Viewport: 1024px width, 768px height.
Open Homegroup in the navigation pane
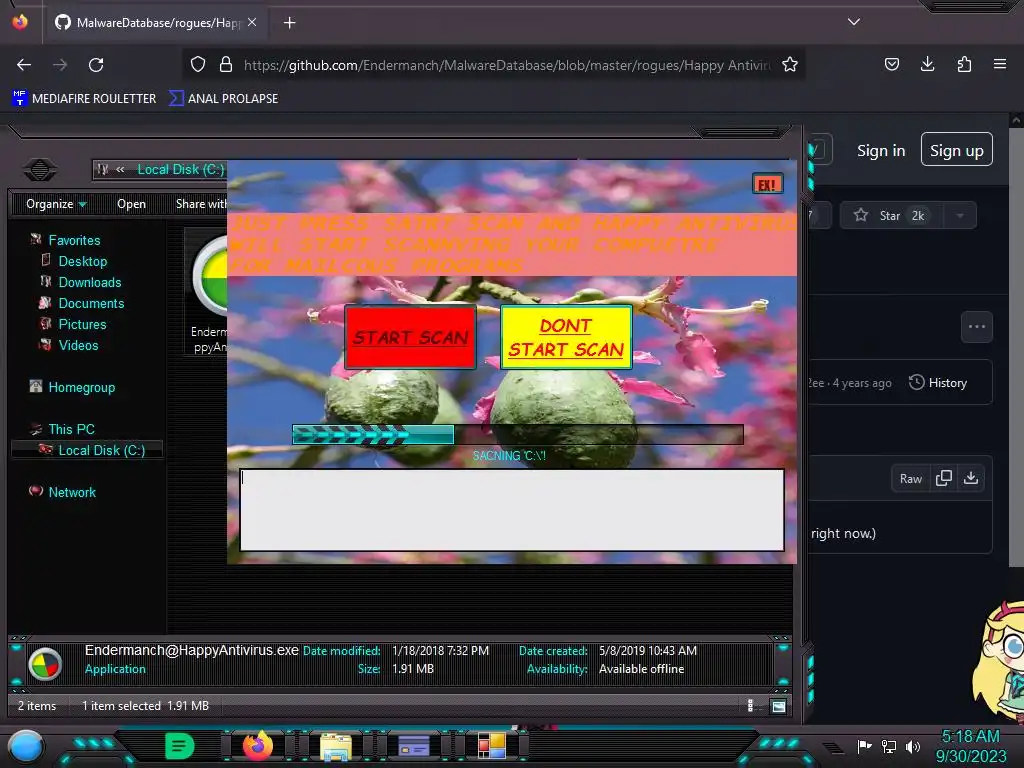coord(81,387)
